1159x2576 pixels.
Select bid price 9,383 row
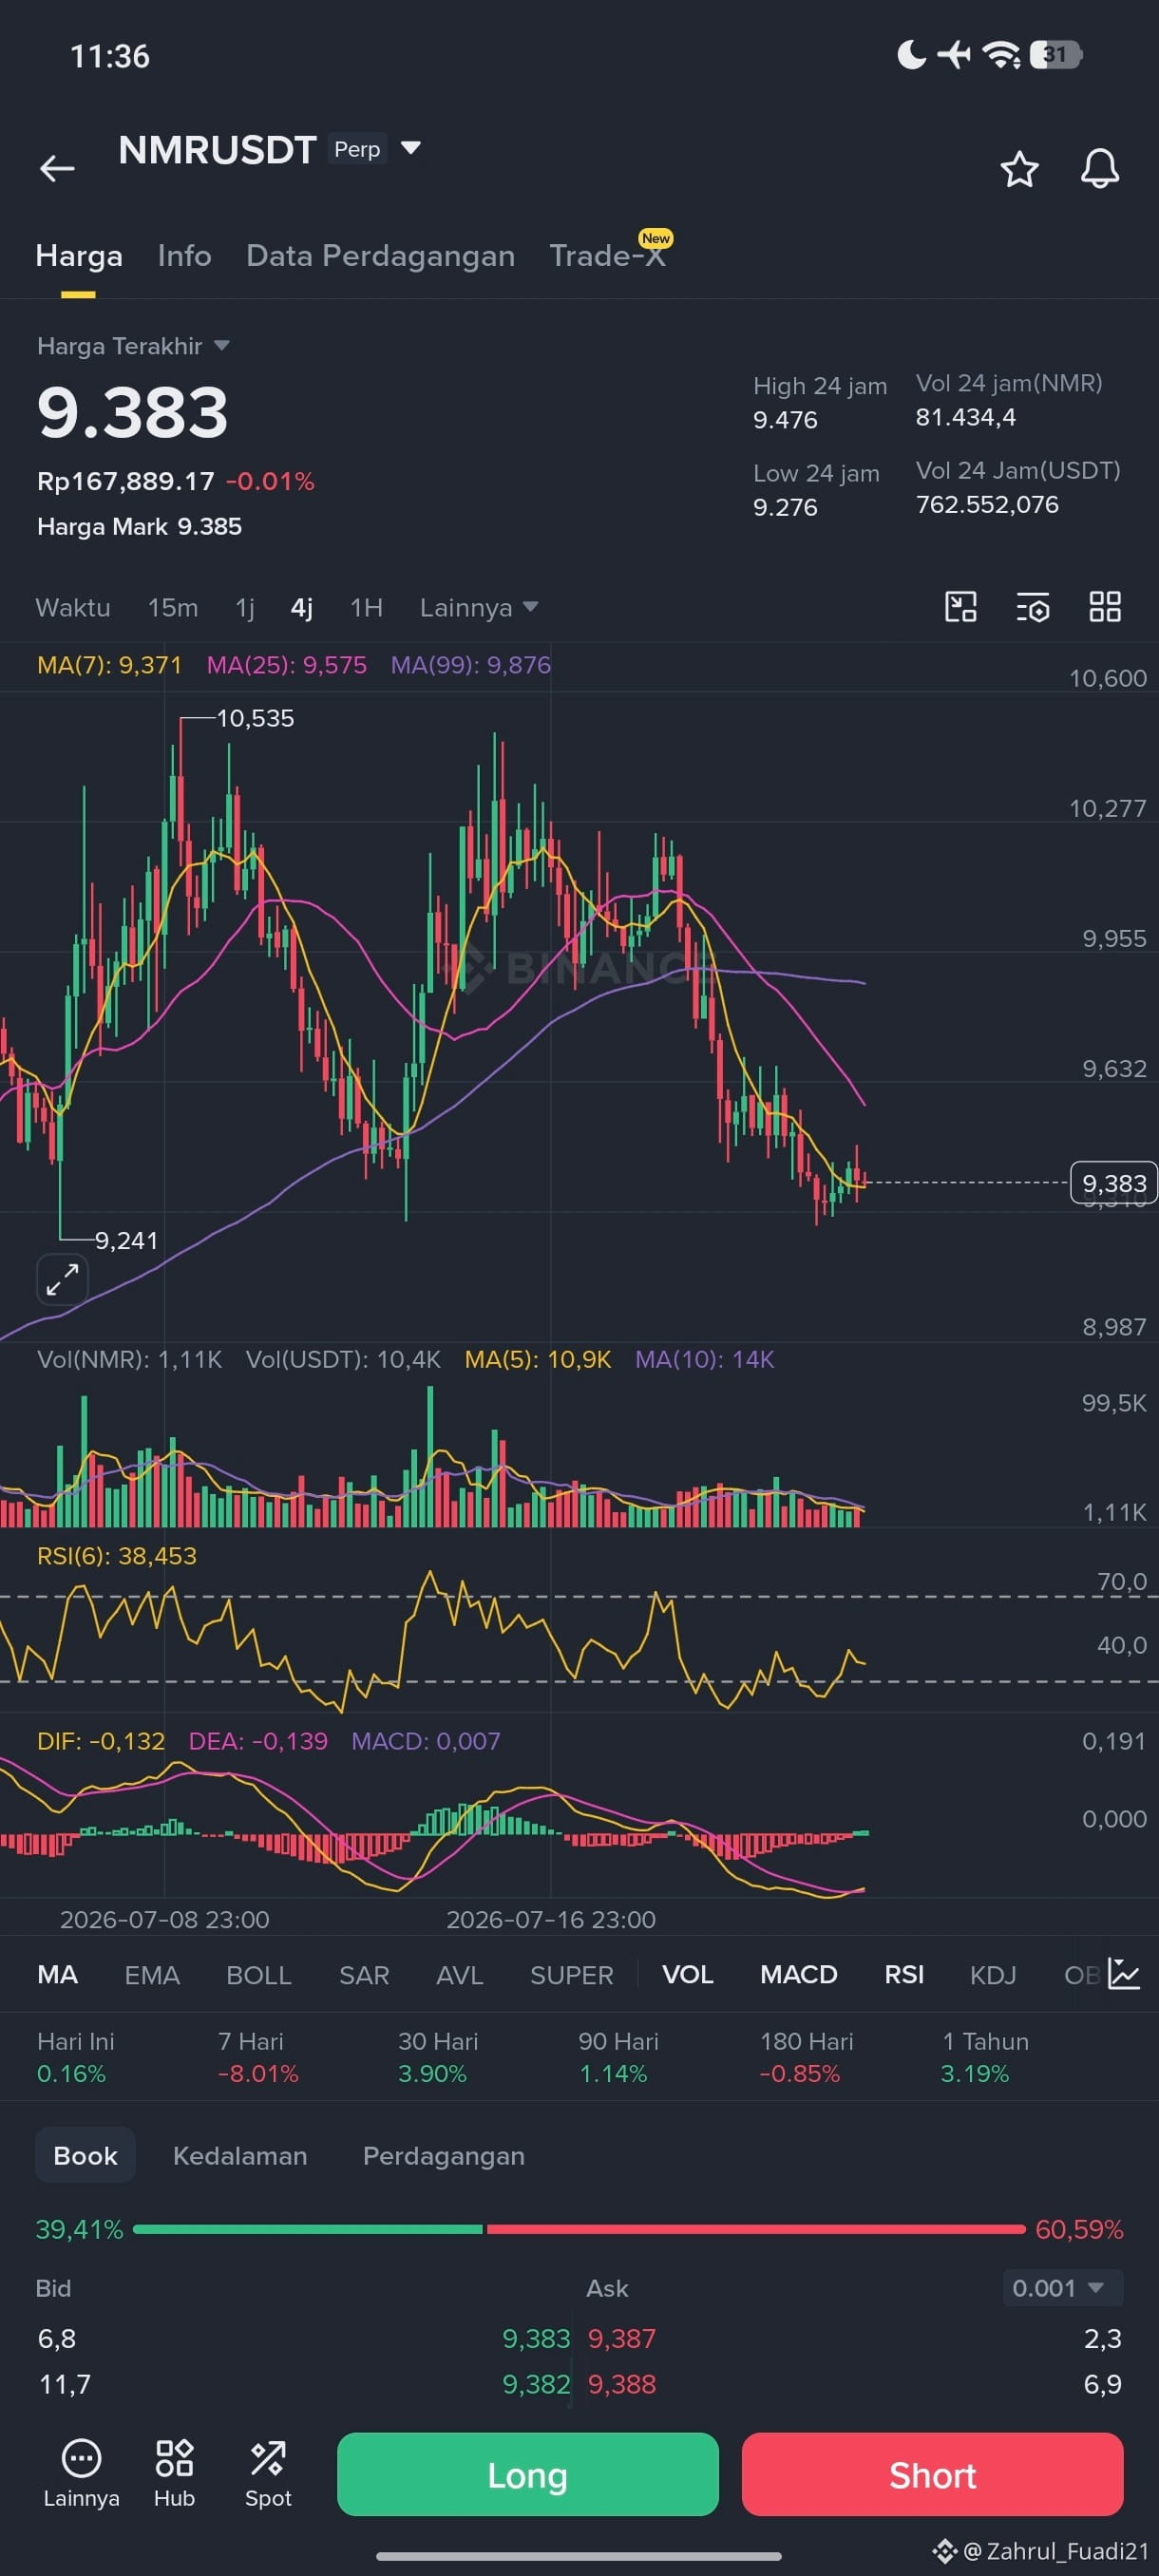[304, 2338]
